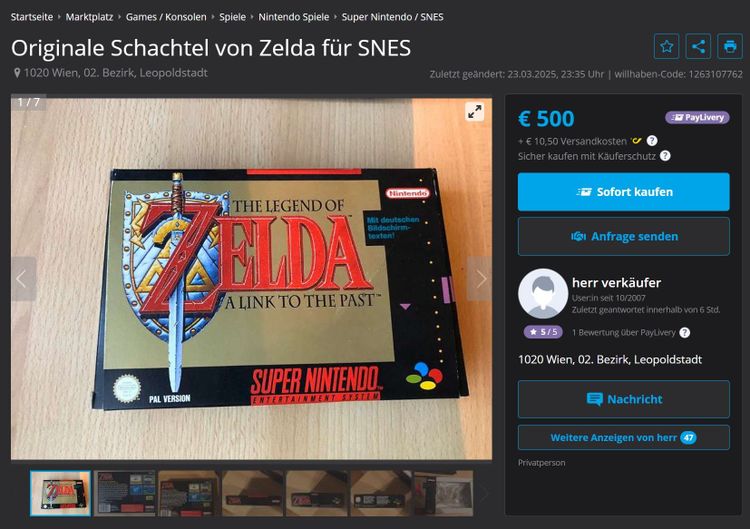Click the PayLivery badge
The image size is (750, 529).
point(697,117)
